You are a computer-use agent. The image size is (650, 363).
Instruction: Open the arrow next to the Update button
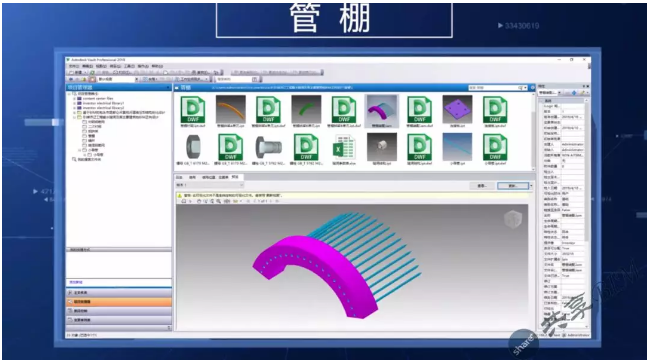pos(531,186)
